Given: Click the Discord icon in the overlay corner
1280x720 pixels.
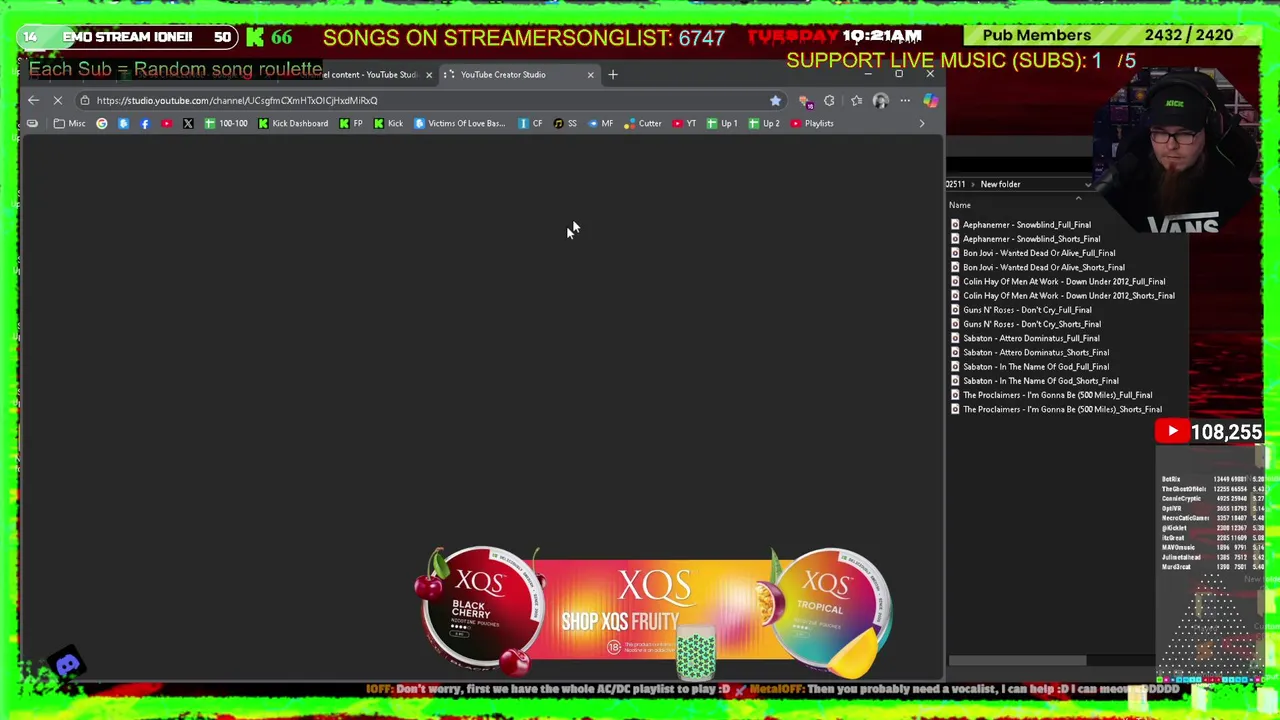Looking at the screenshot, I should coord(68,665).
